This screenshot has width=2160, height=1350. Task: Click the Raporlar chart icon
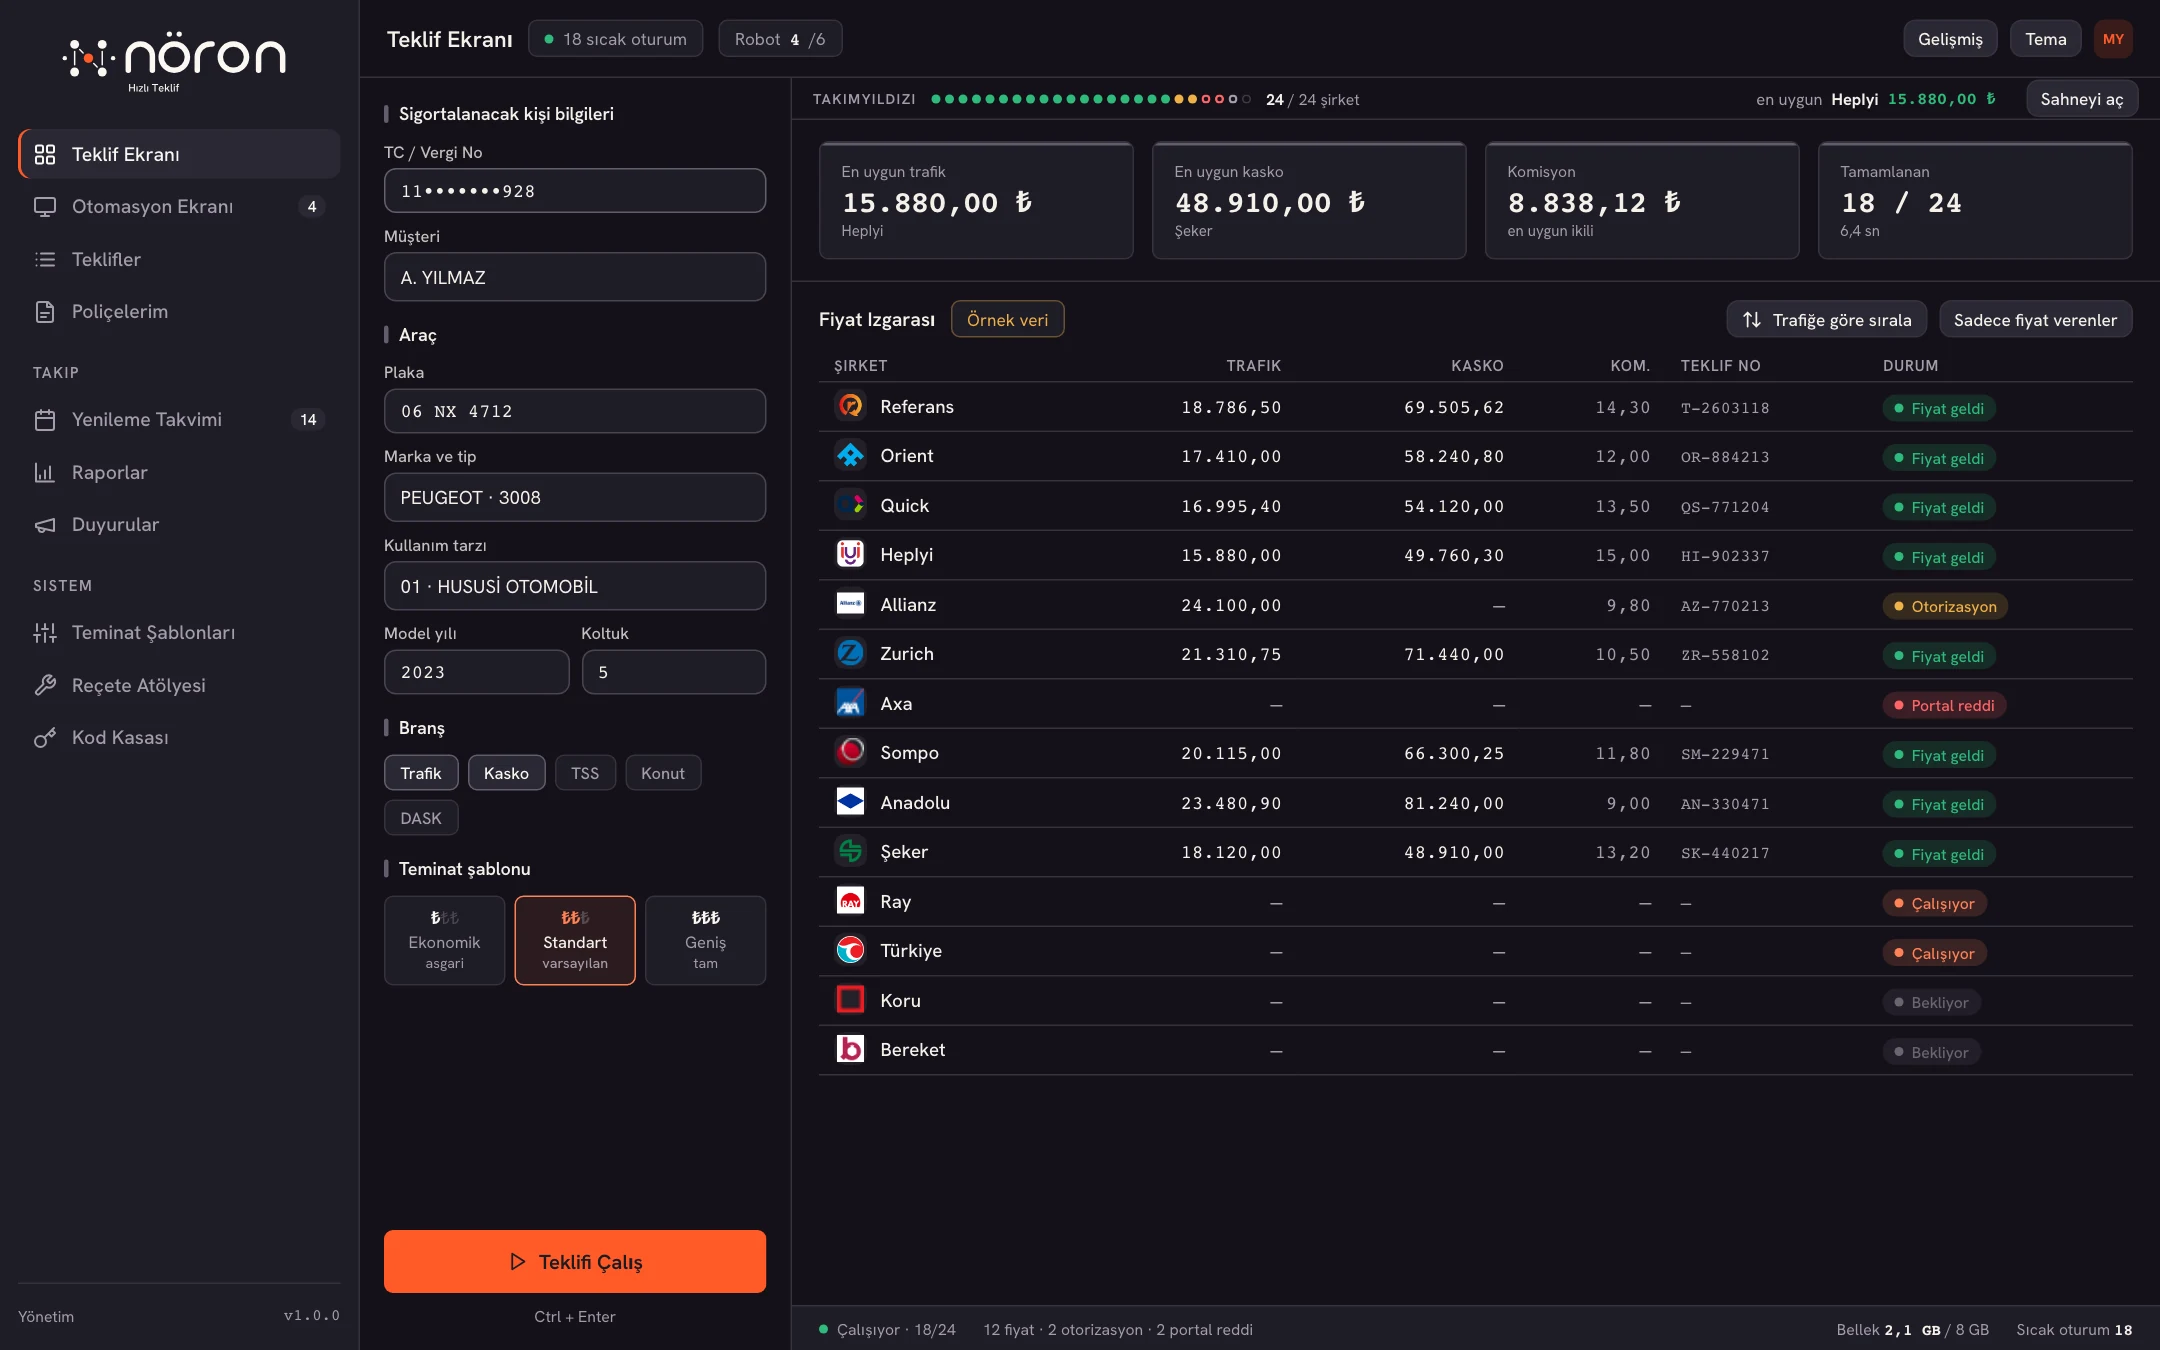tap(45, 473)
